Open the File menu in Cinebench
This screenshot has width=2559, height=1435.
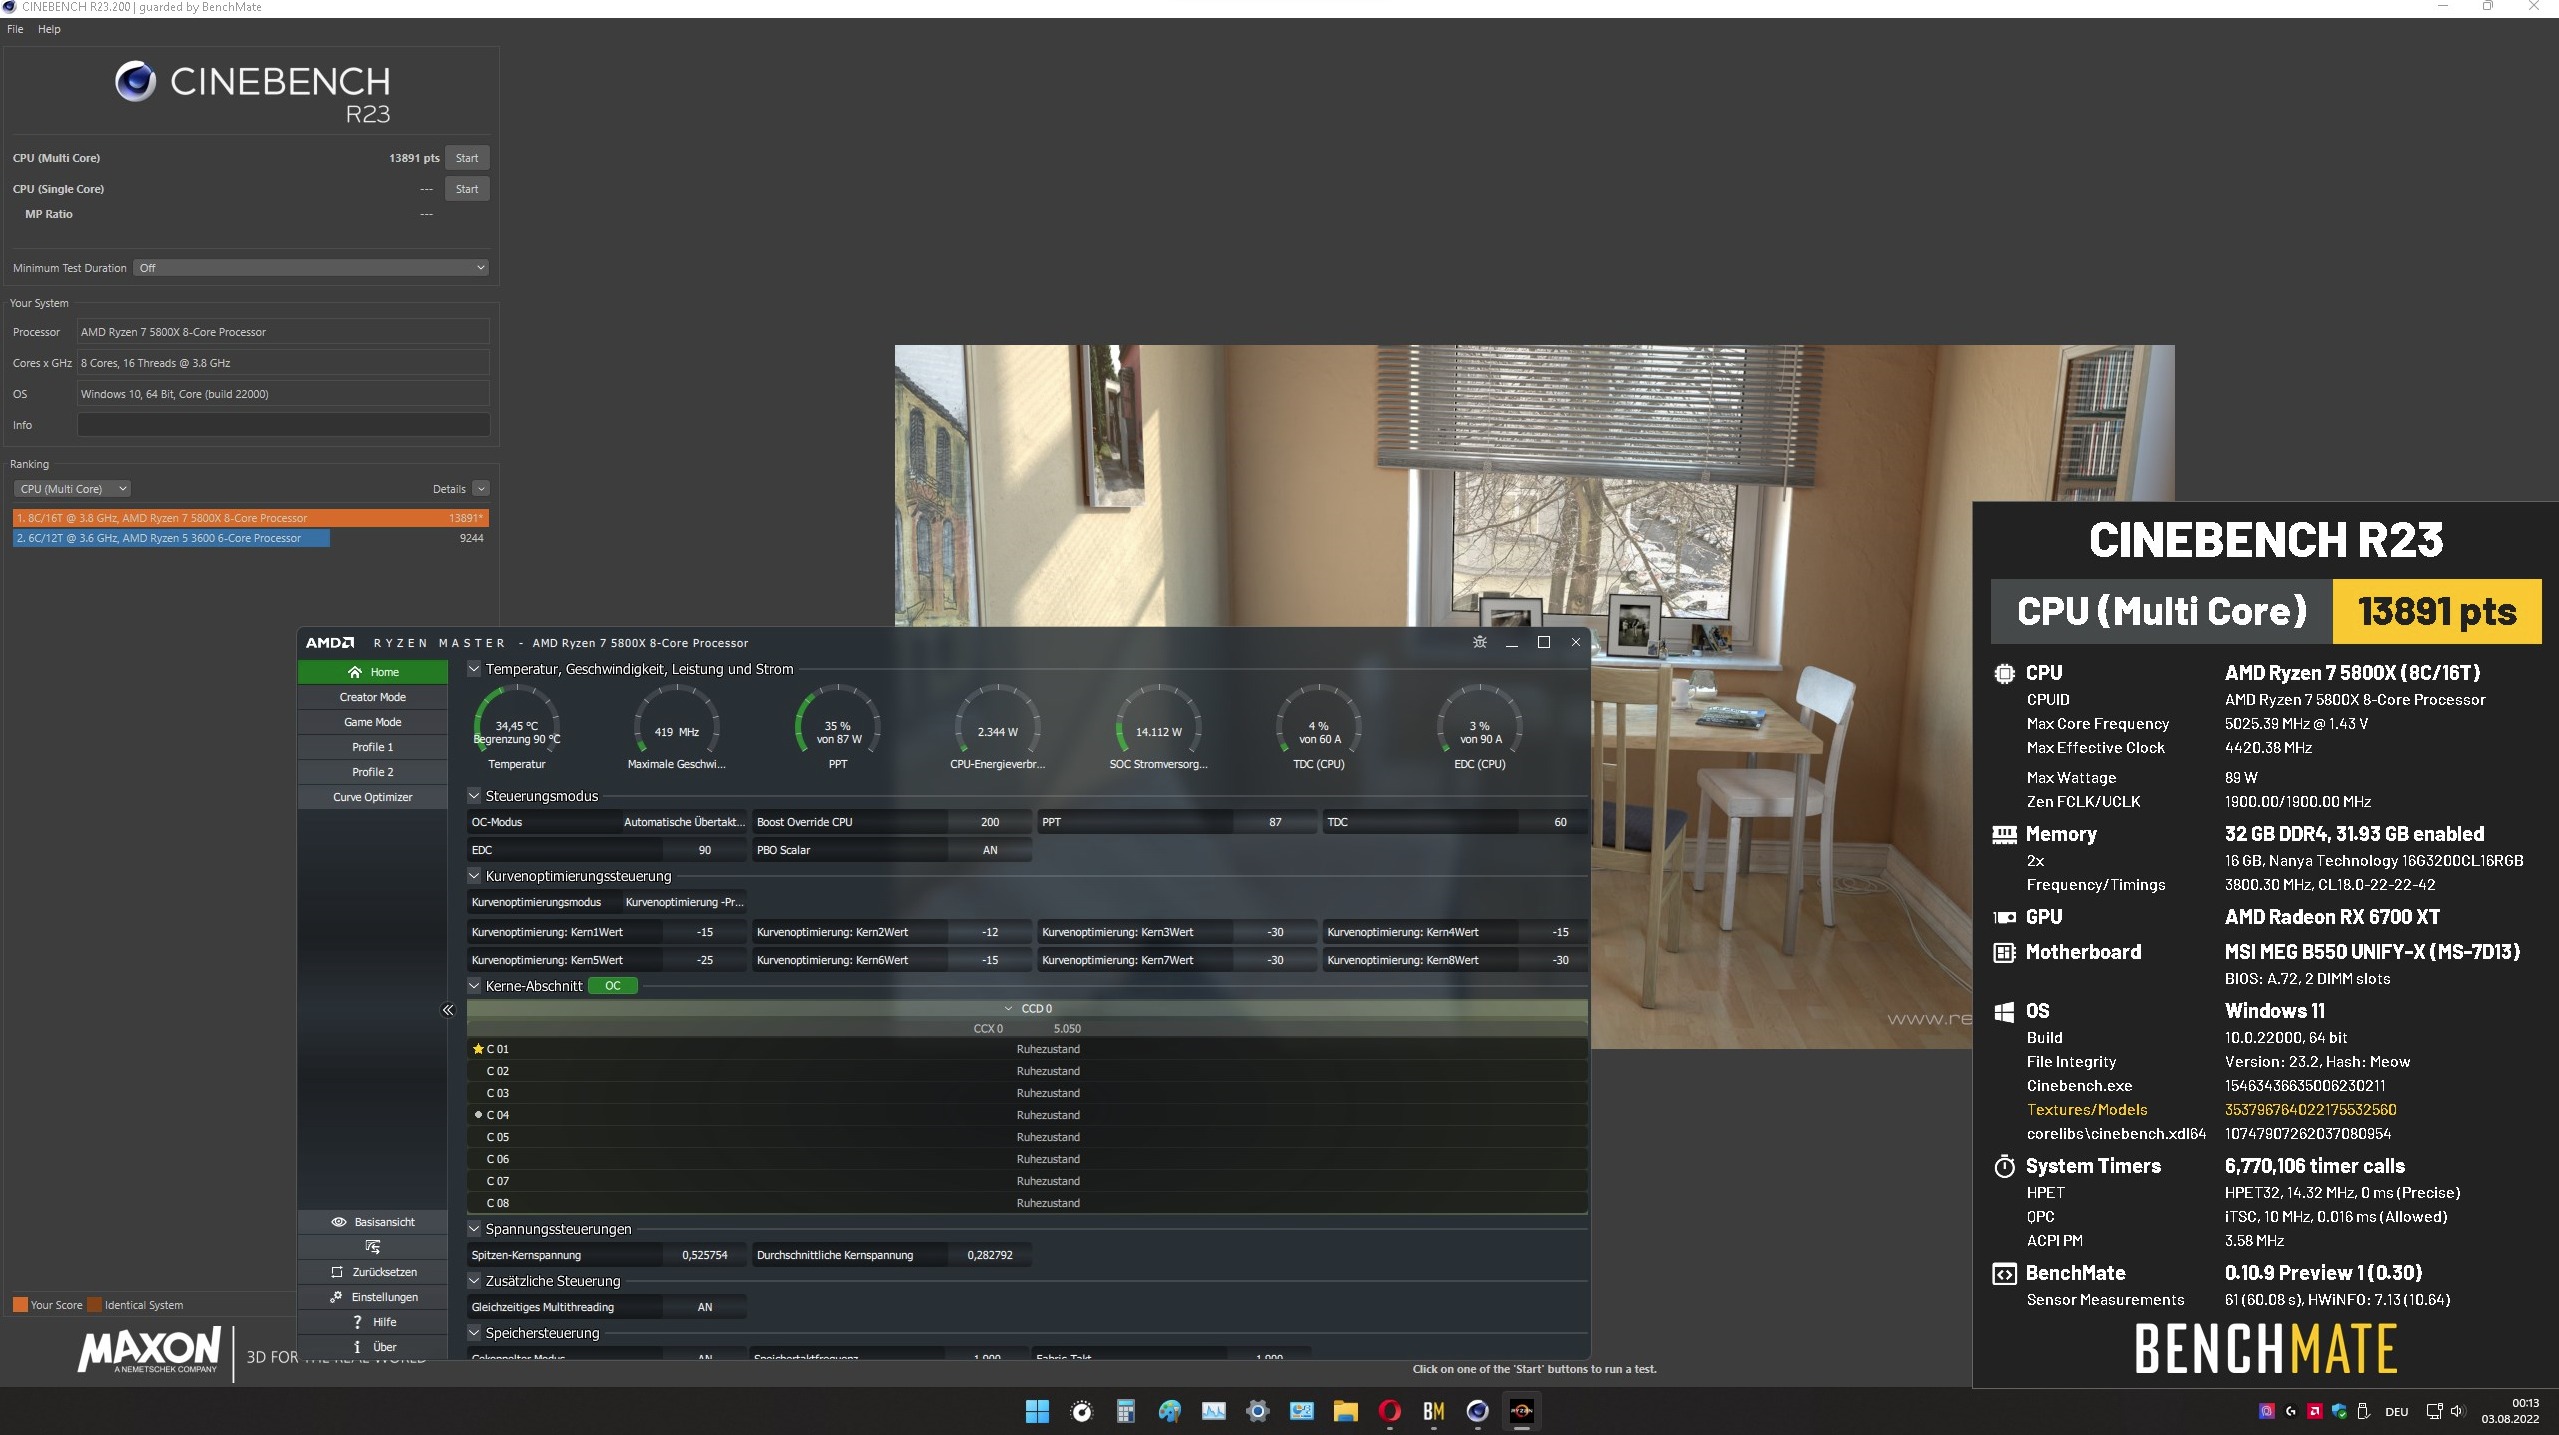[15, 29]
